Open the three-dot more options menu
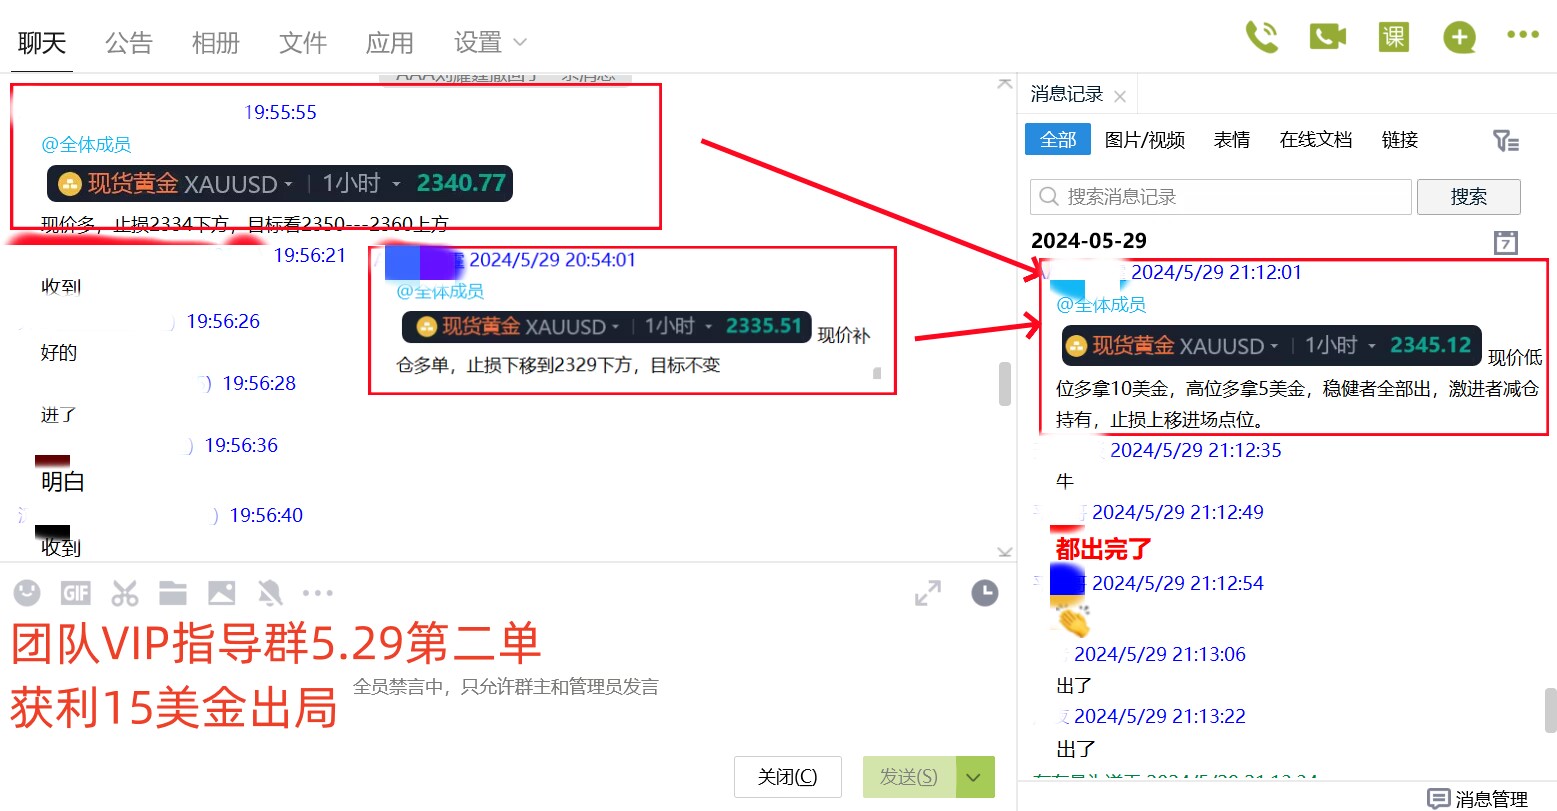This screenshot has width=1557, height=811. point(1522,35)
